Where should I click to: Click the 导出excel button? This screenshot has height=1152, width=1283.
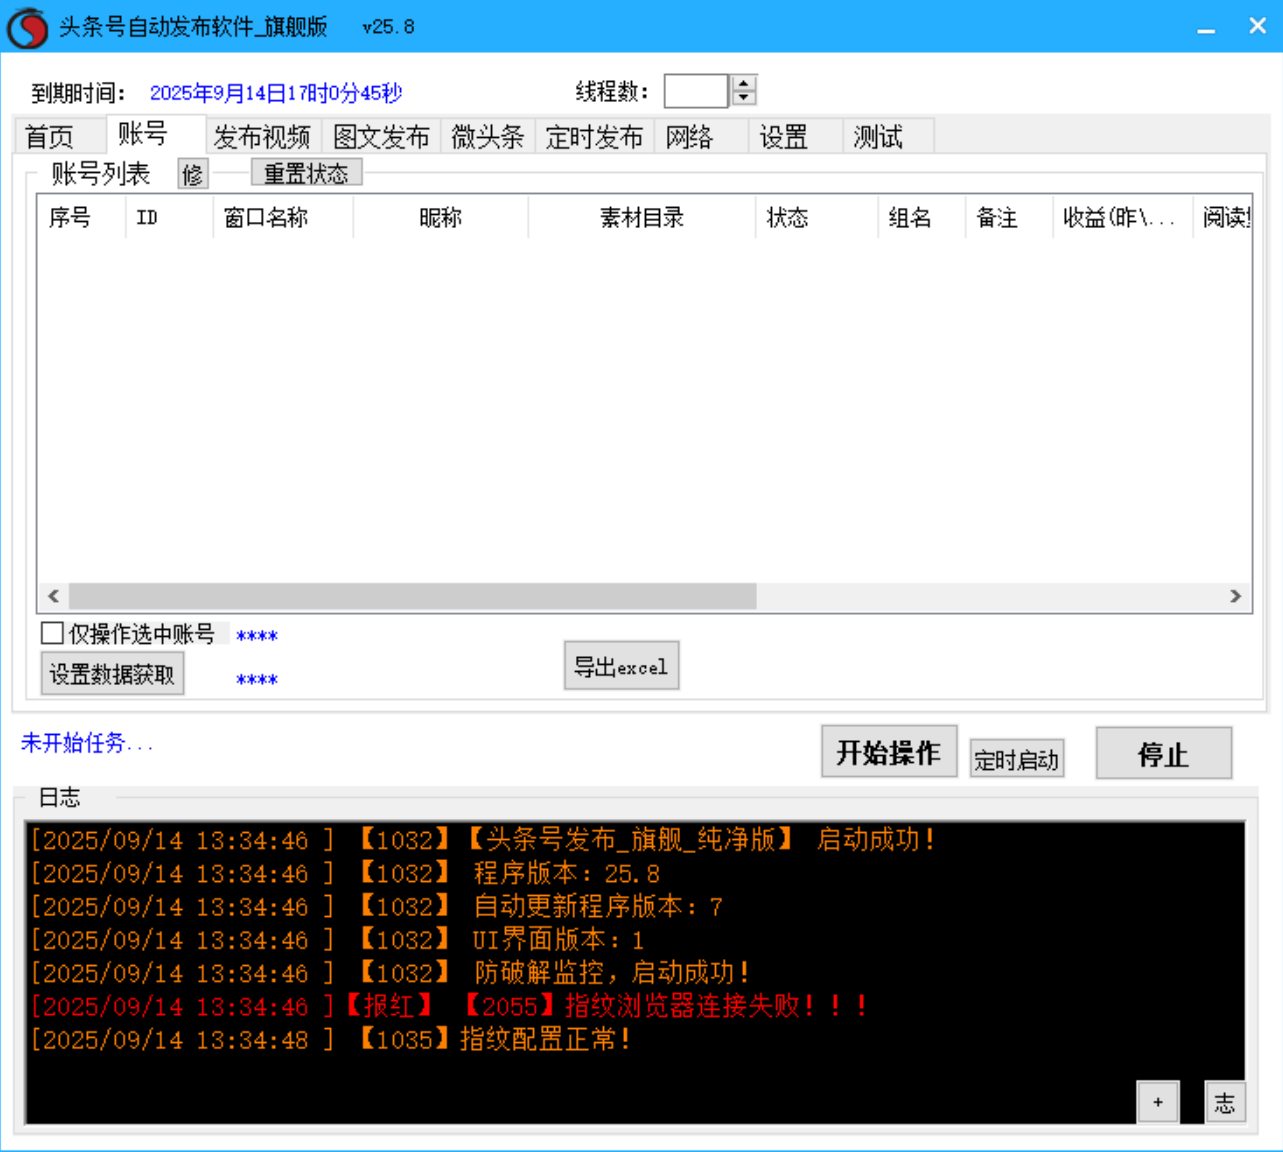click(621, 665)
